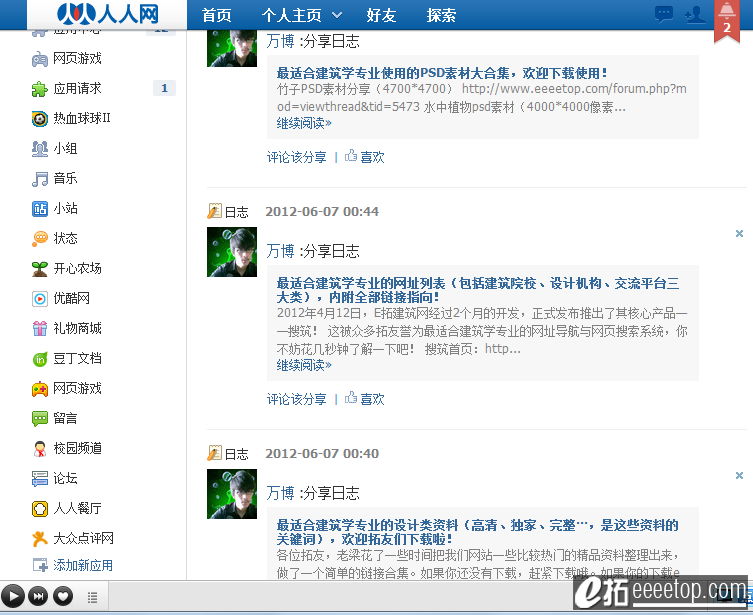This screenshot has width=753, height=615.
Task: Open the 最适合建筑学专业的网址列表 post title
Action: [x=478, y=290]
